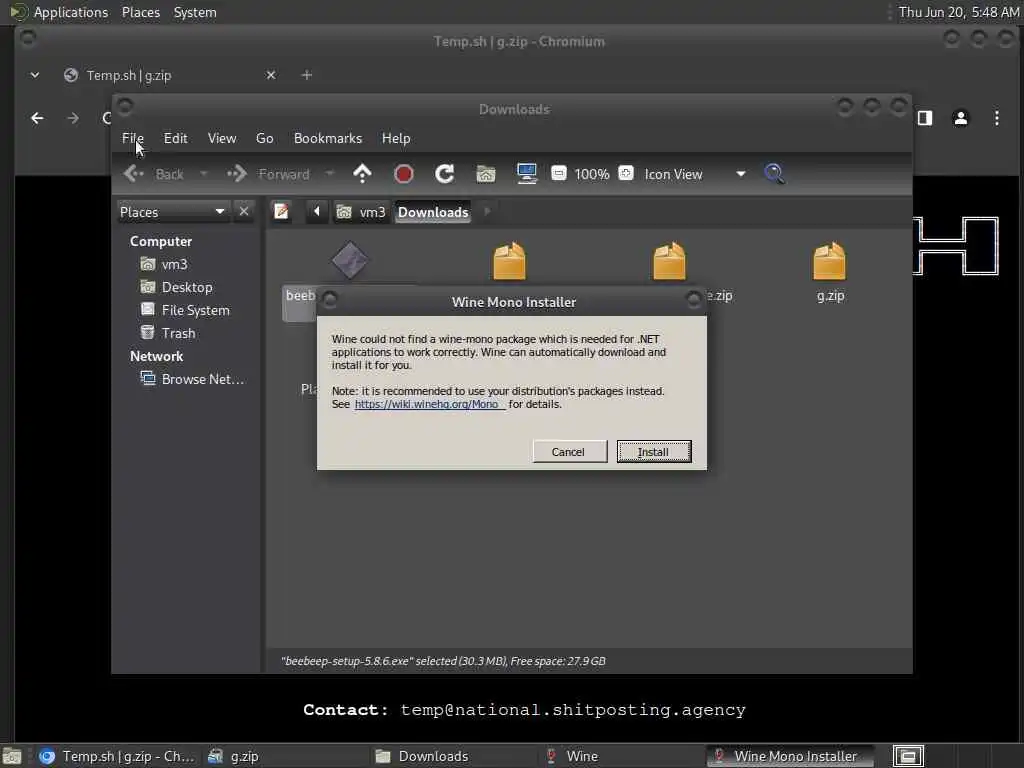Click Chromium forward arrow button
The image size is (1024, 768).
73,118
